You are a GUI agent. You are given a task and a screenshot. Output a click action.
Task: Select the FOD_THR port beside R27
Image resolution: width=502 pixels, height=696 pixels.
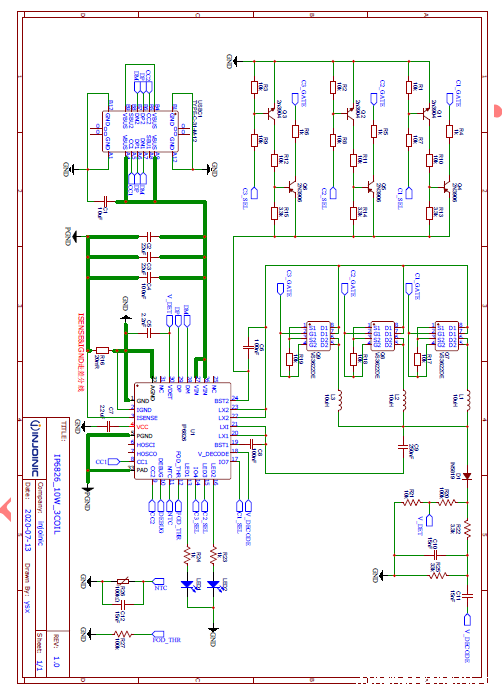pos(158,633)
